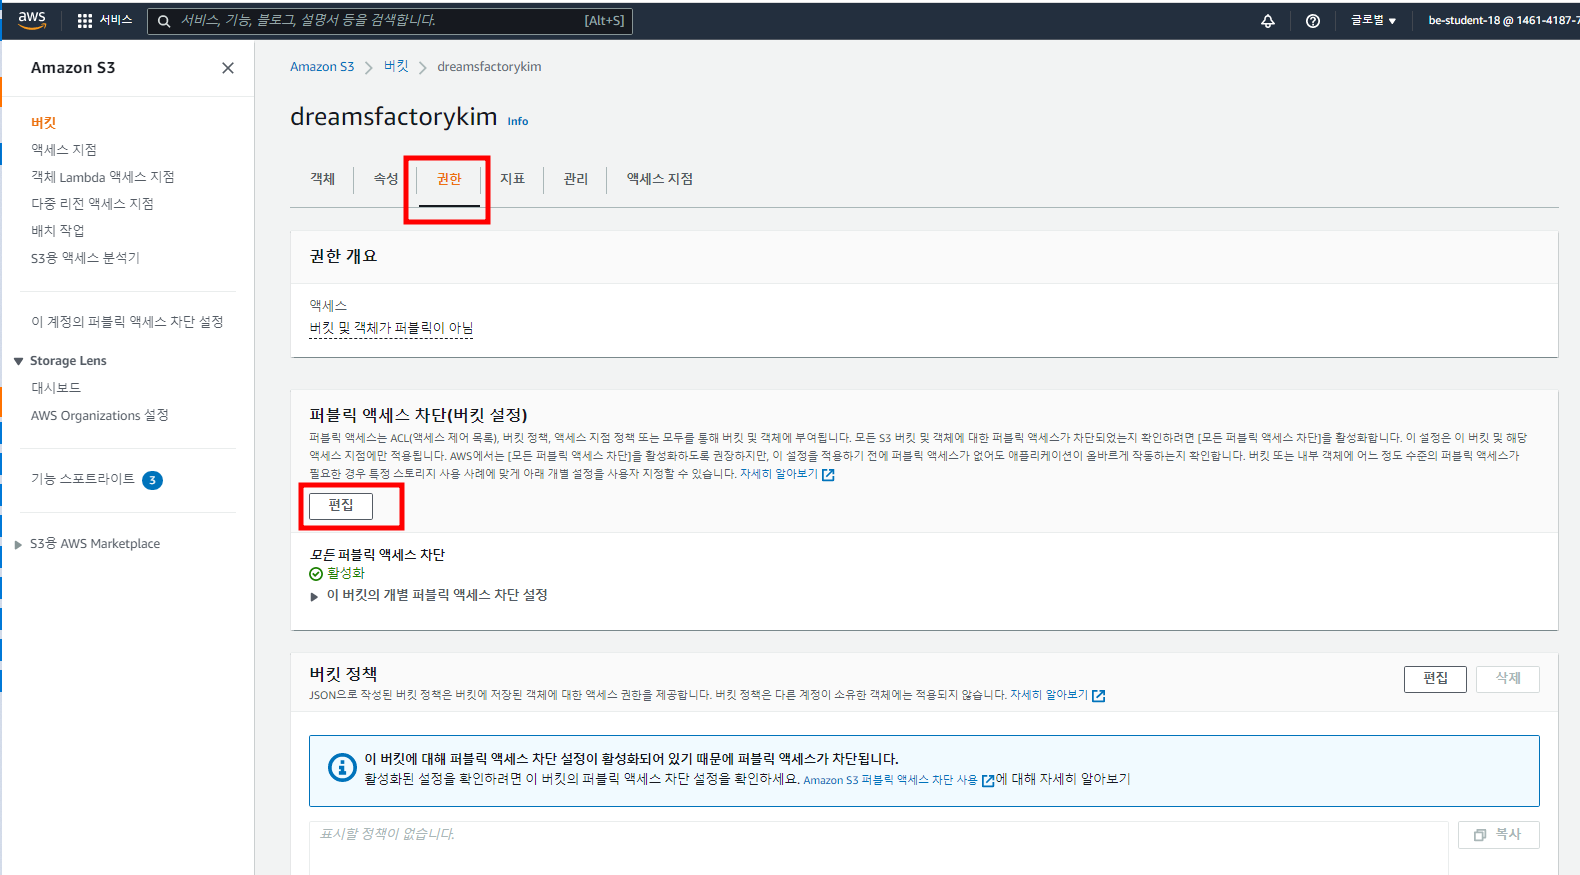This screenshot has width=1580, height=875.
Task: Close the Amazon S3 side panel
Action: 228,68
